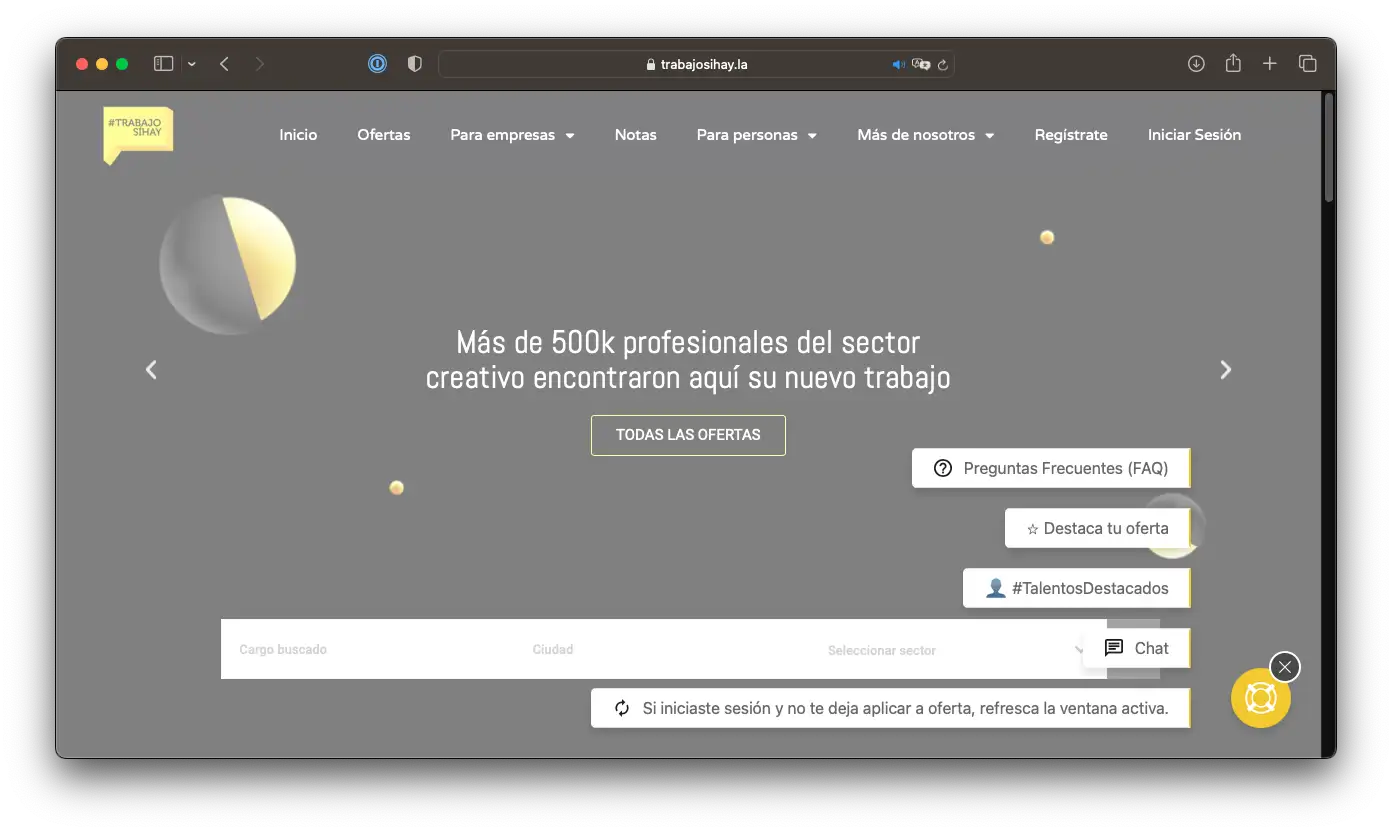
Task: Reload the page from address bar
Action: click(942, 65)
